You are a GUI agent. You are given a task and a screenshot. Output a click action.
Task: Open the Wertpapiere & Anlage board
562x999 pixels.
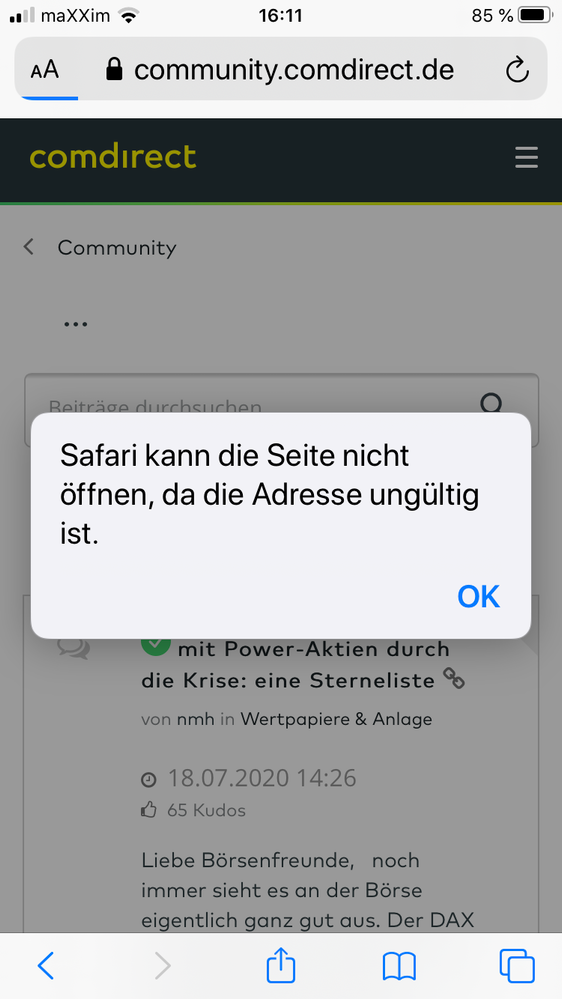pyautogui.click(x=336, y=720)
